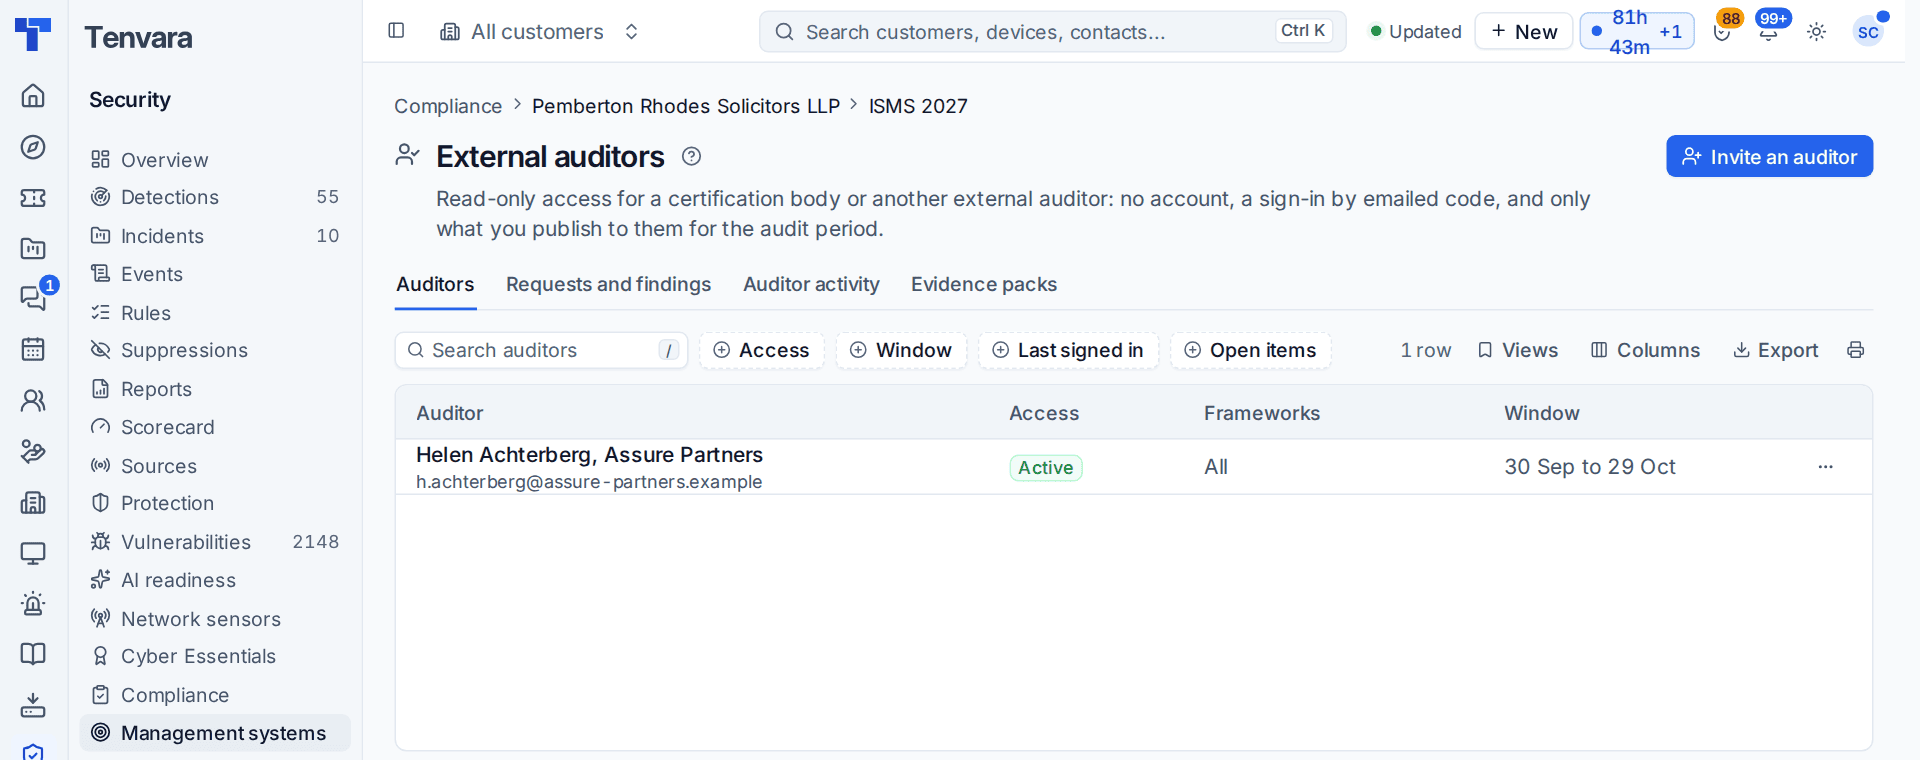Viewport: 1920px width, 760px height.
Task: Switch to Evidence packs tab
Action: 984,284
